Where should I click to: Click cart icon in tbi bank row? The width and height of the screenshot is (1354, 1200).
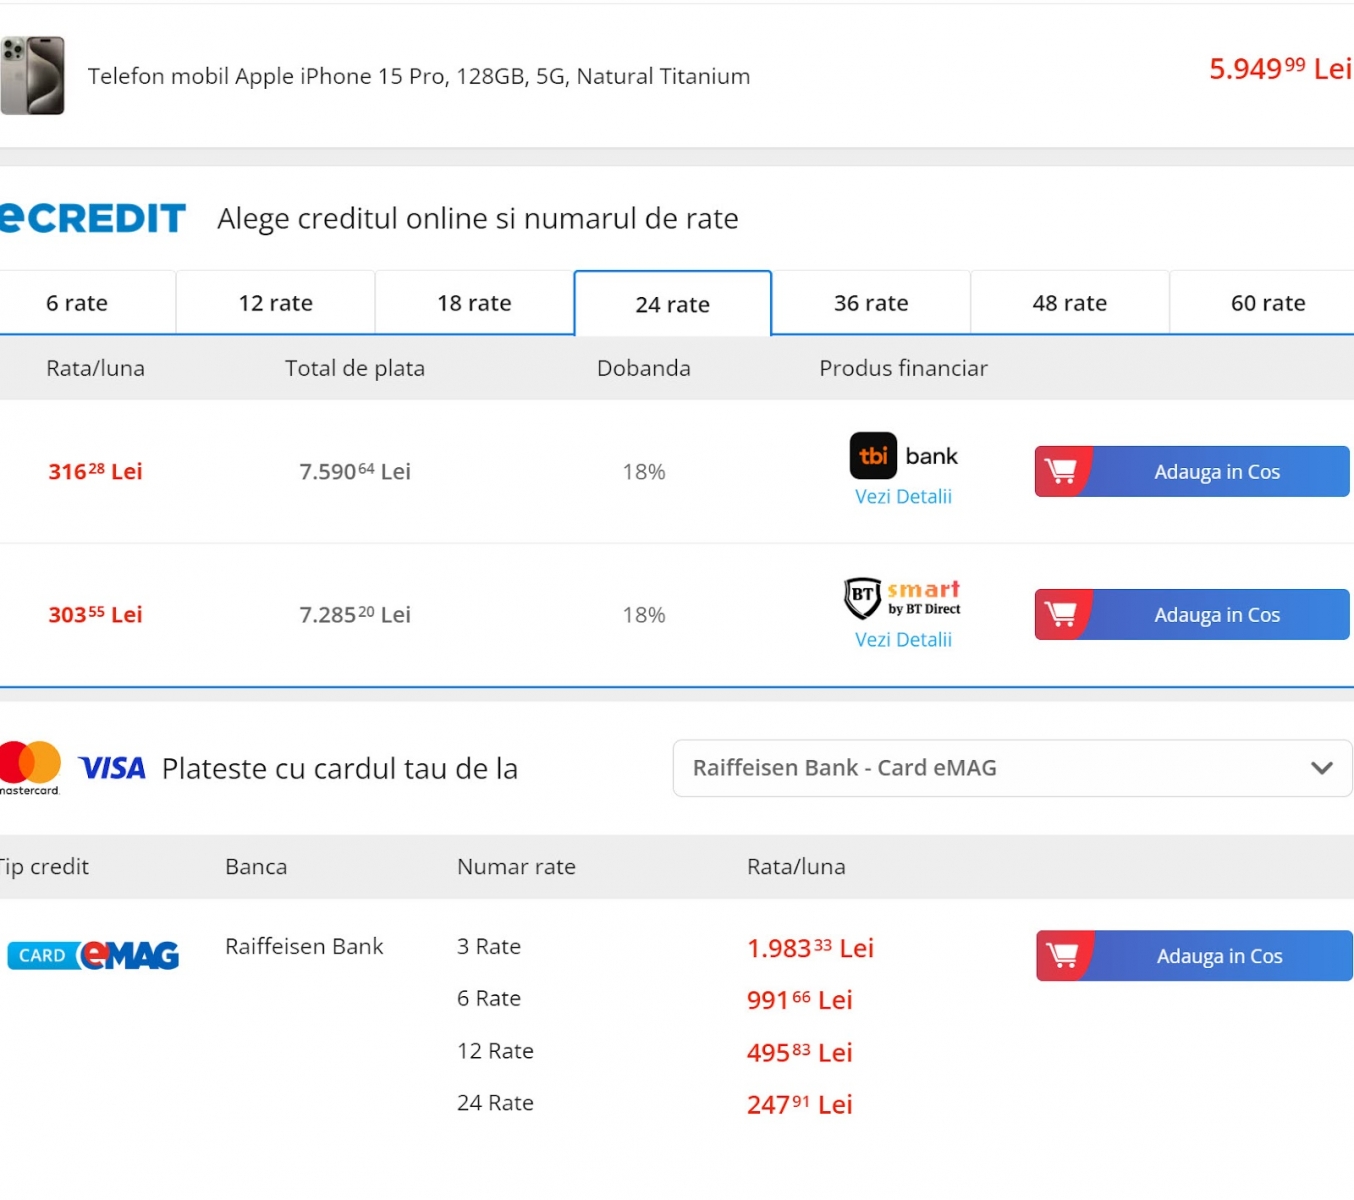pyautogui.click(x=1061, y=471)
